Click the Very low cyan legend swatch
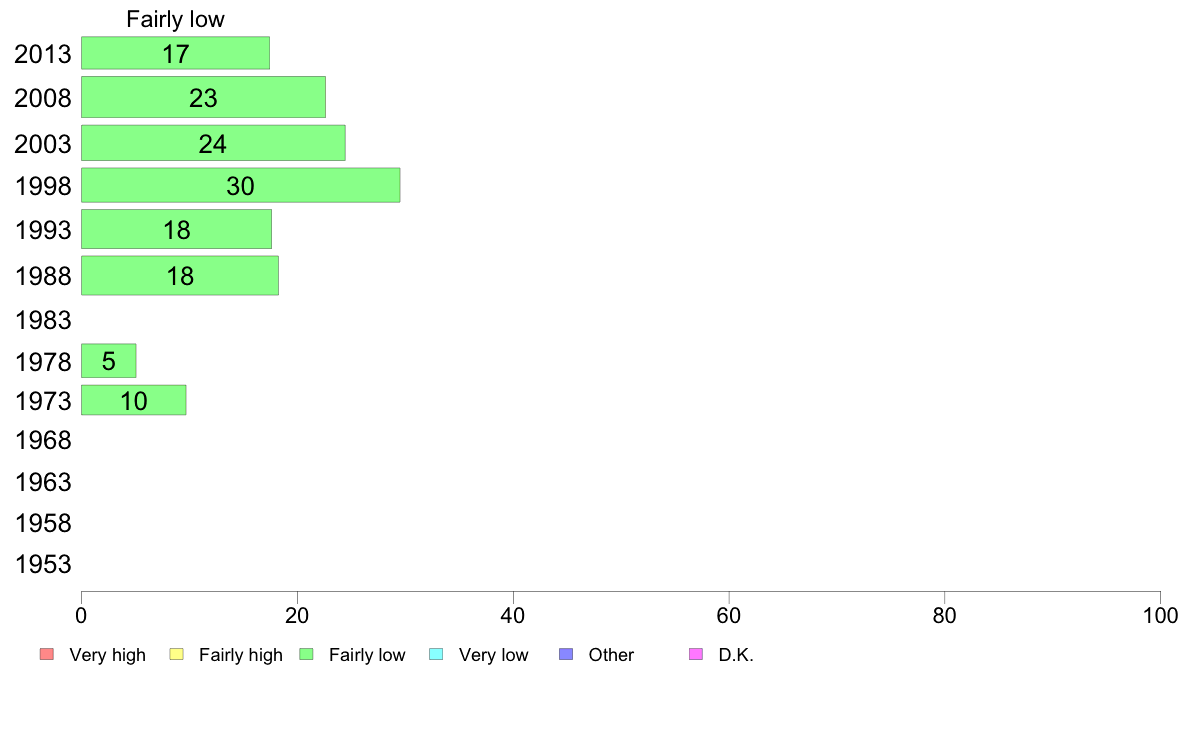The height and width of the screenshot is (736, 1188). [x=436, y=654]
